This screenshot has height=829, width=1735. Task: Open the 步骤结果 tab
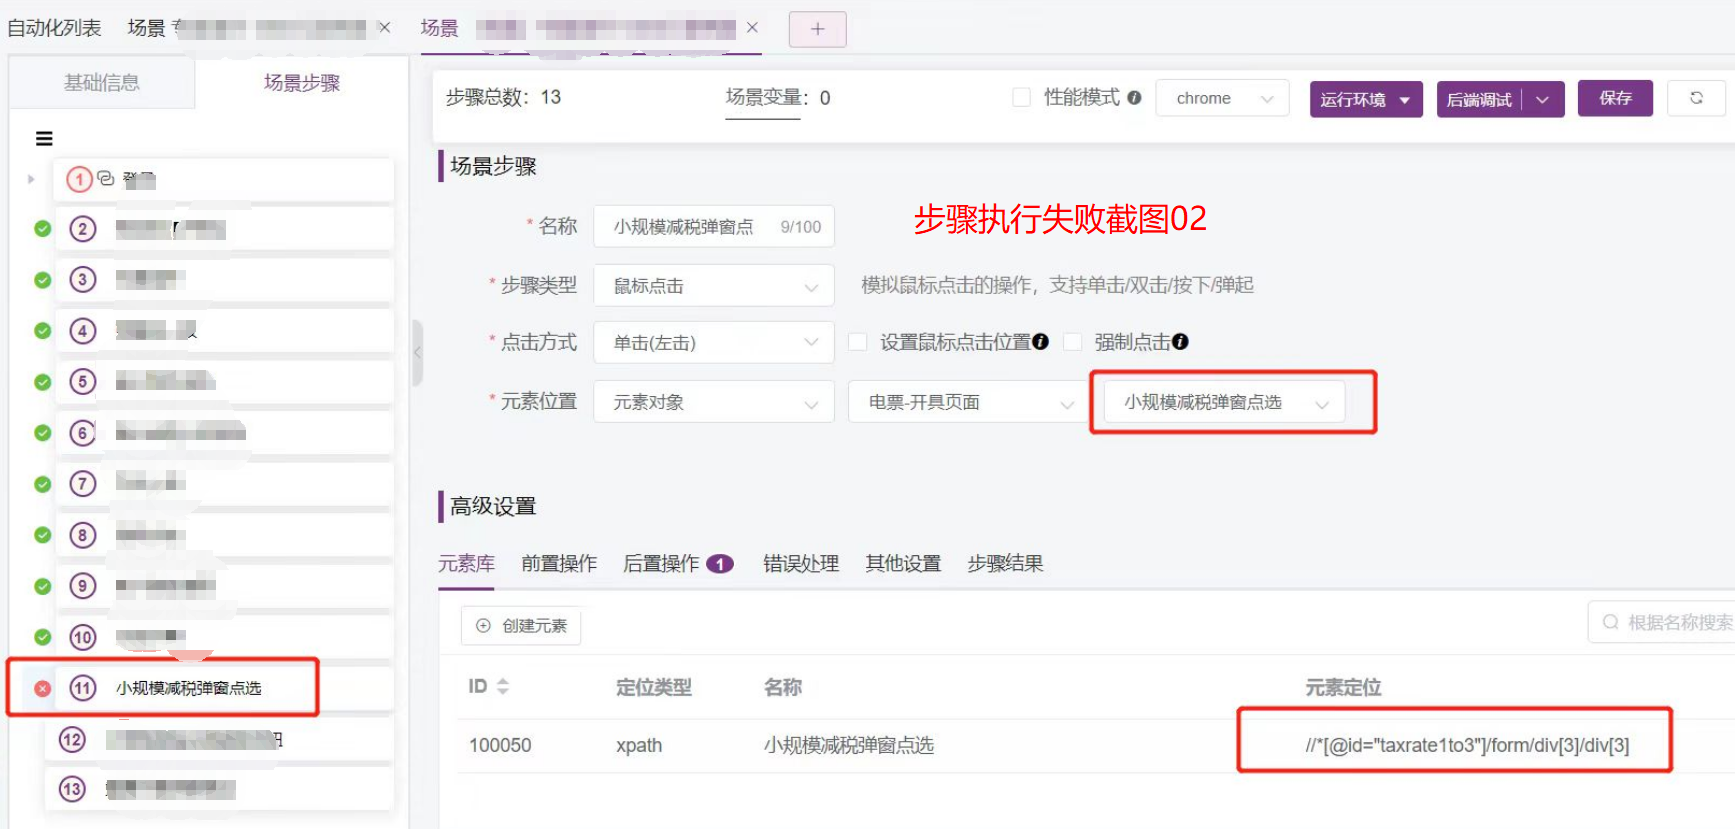pos(1005,564)
